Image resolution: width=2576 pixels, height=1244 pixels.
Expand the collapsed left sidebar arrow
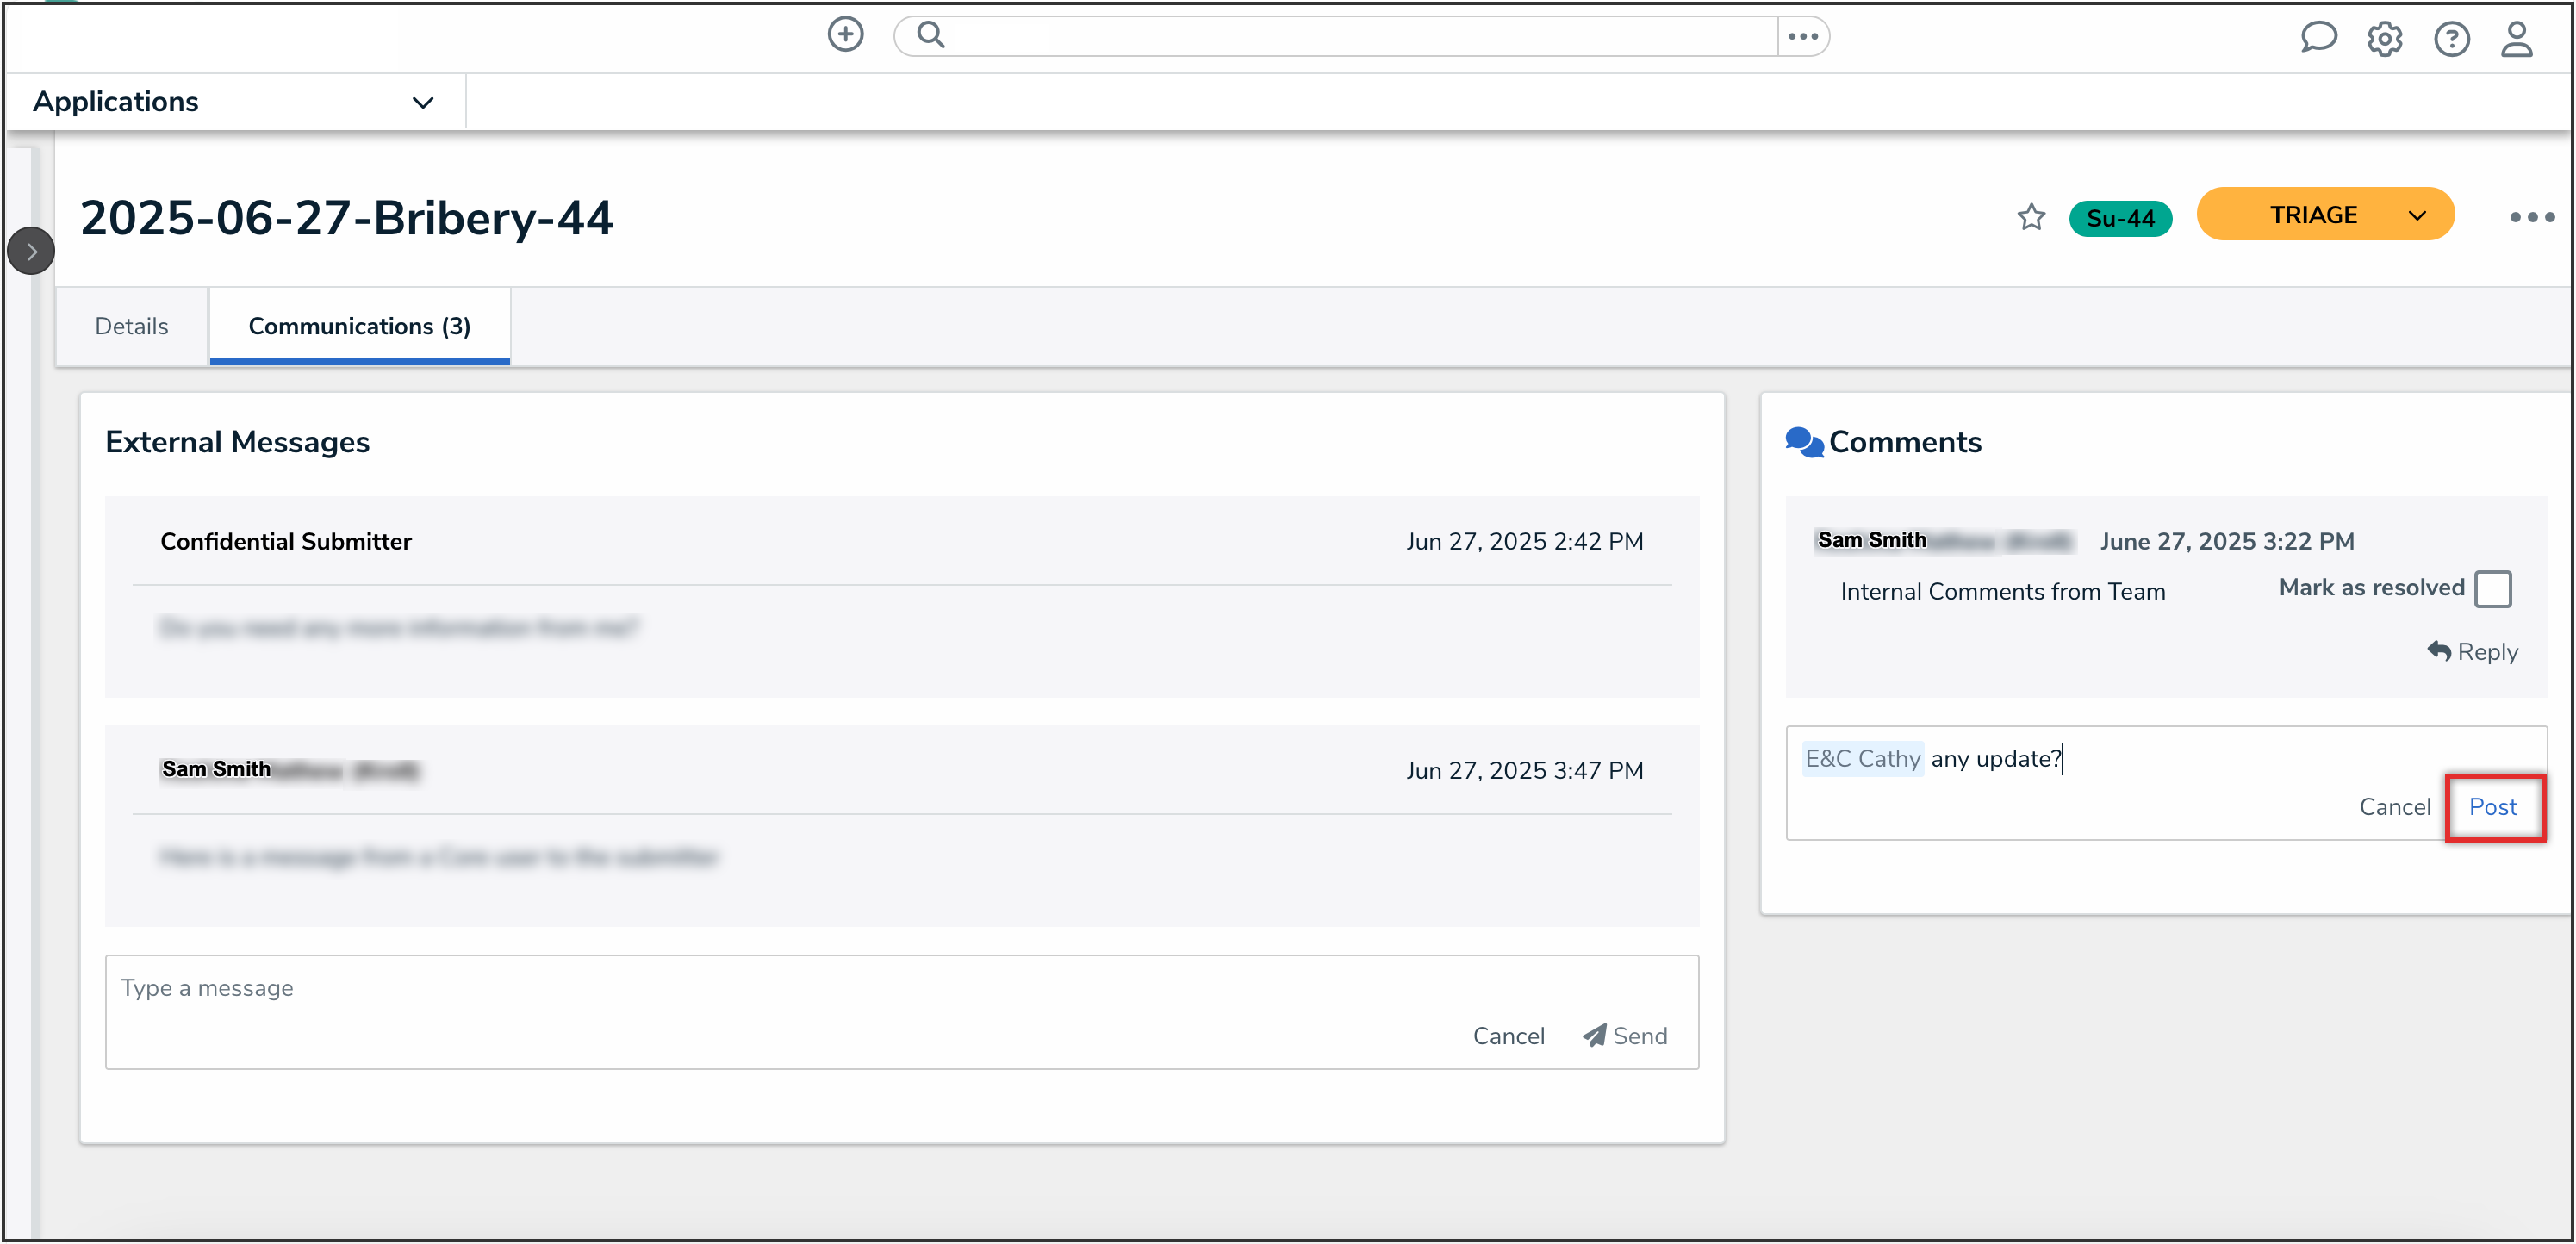click(x=31, y=251)
